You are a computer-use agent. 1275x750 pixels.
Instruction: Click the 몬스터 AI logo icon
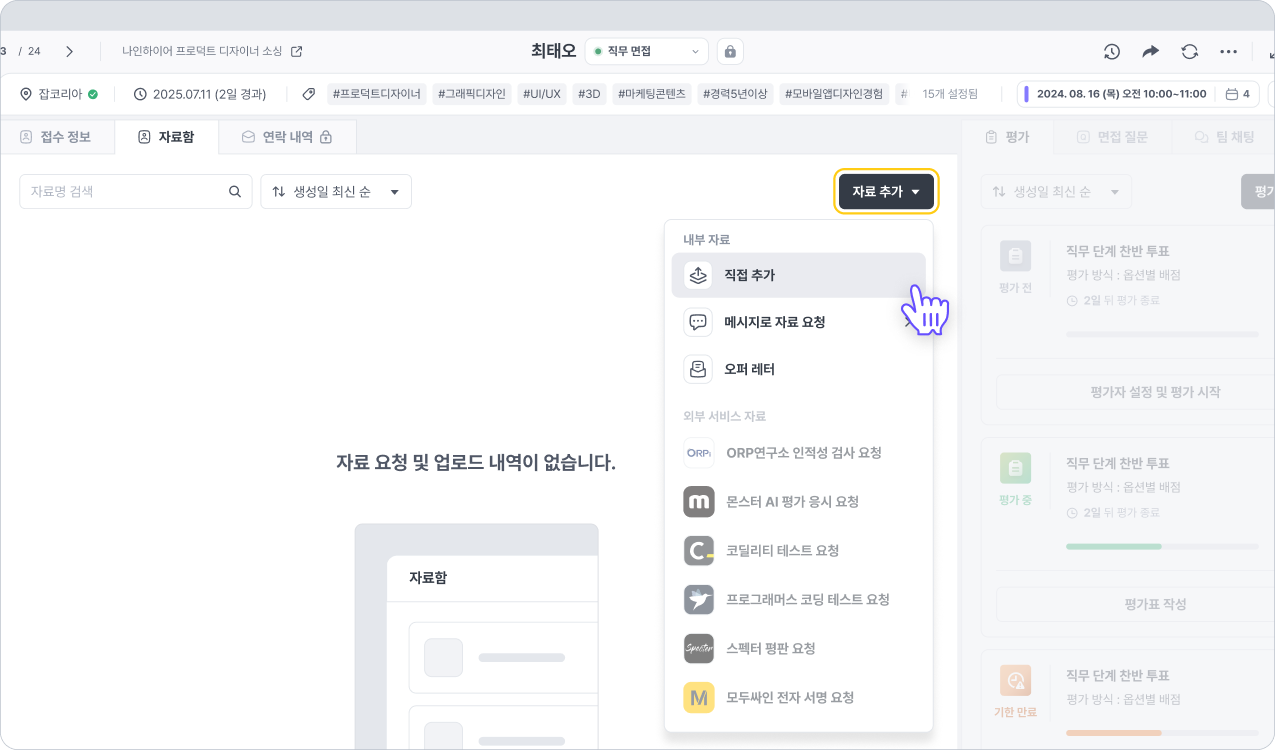tap(699, 502)
